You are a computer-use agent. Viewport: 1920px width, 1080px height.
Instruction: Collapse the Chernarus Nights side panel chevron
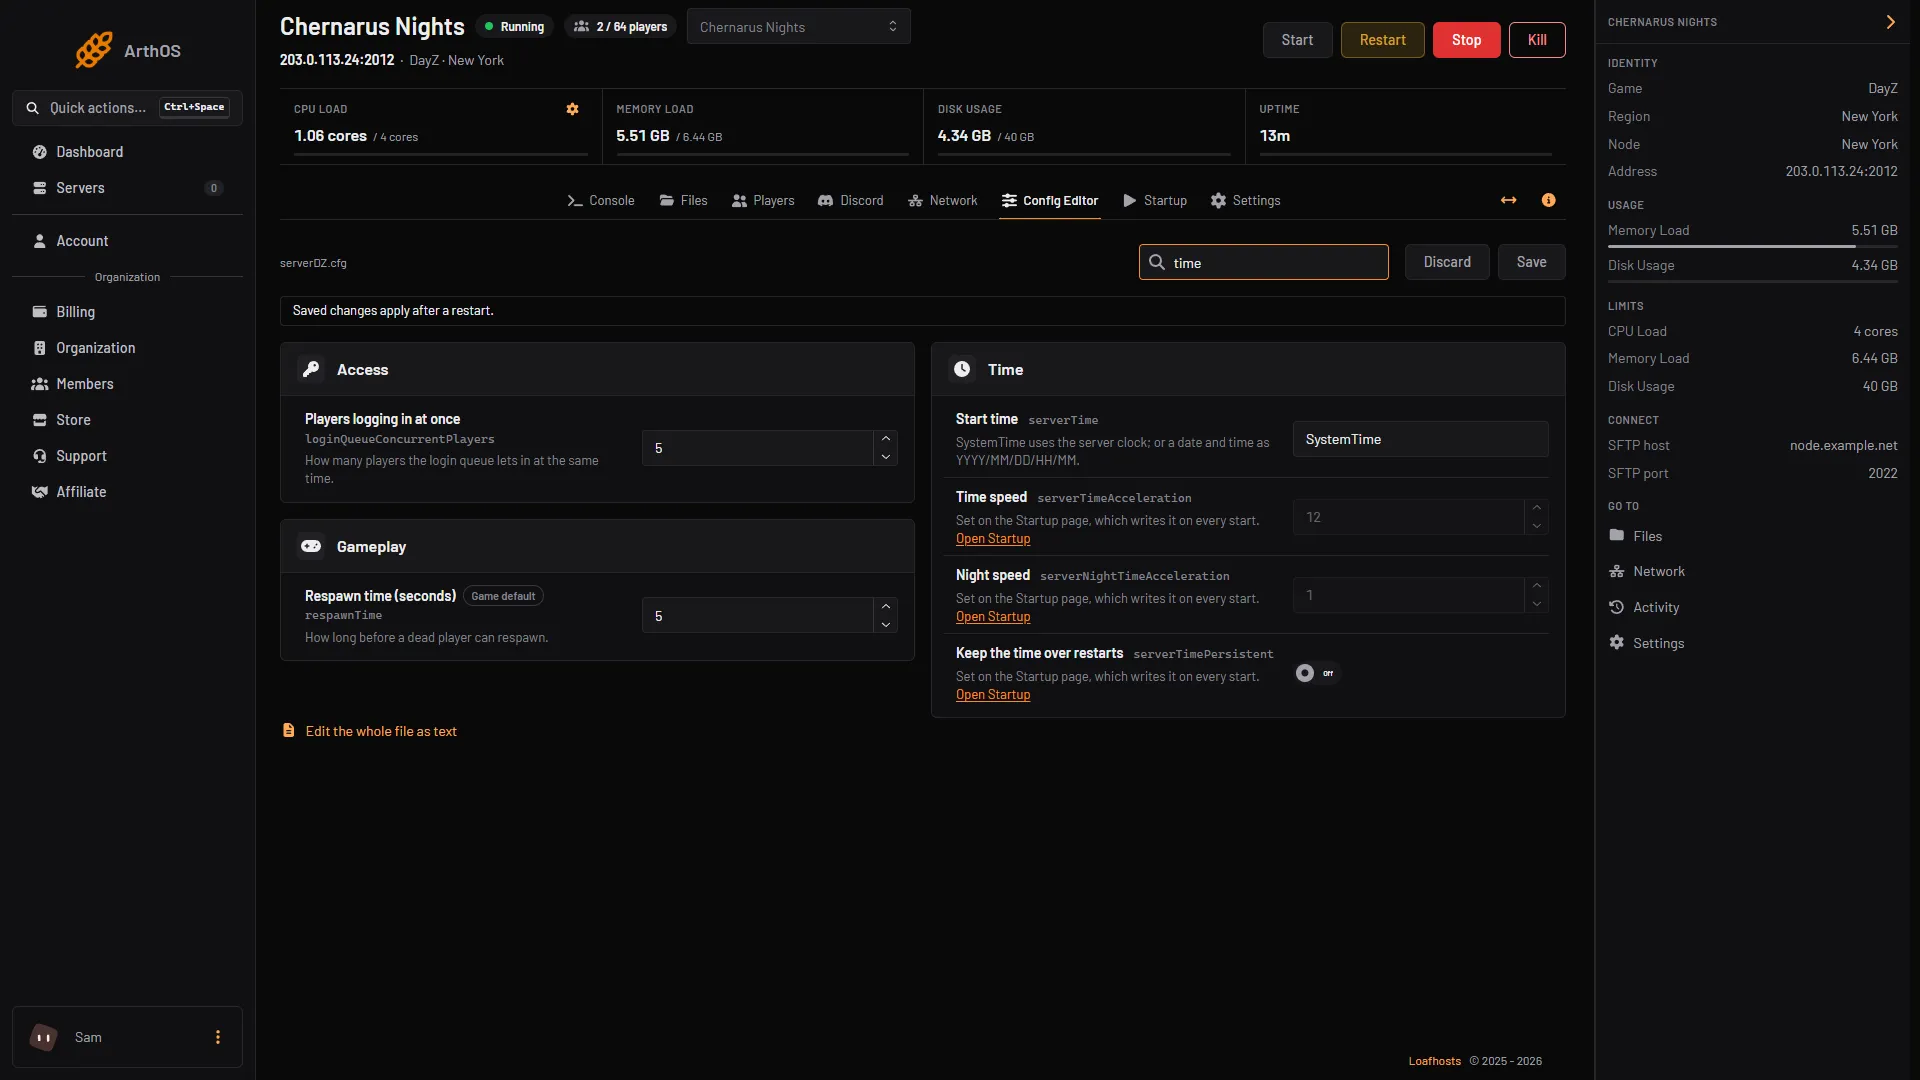coord(1890,22)
